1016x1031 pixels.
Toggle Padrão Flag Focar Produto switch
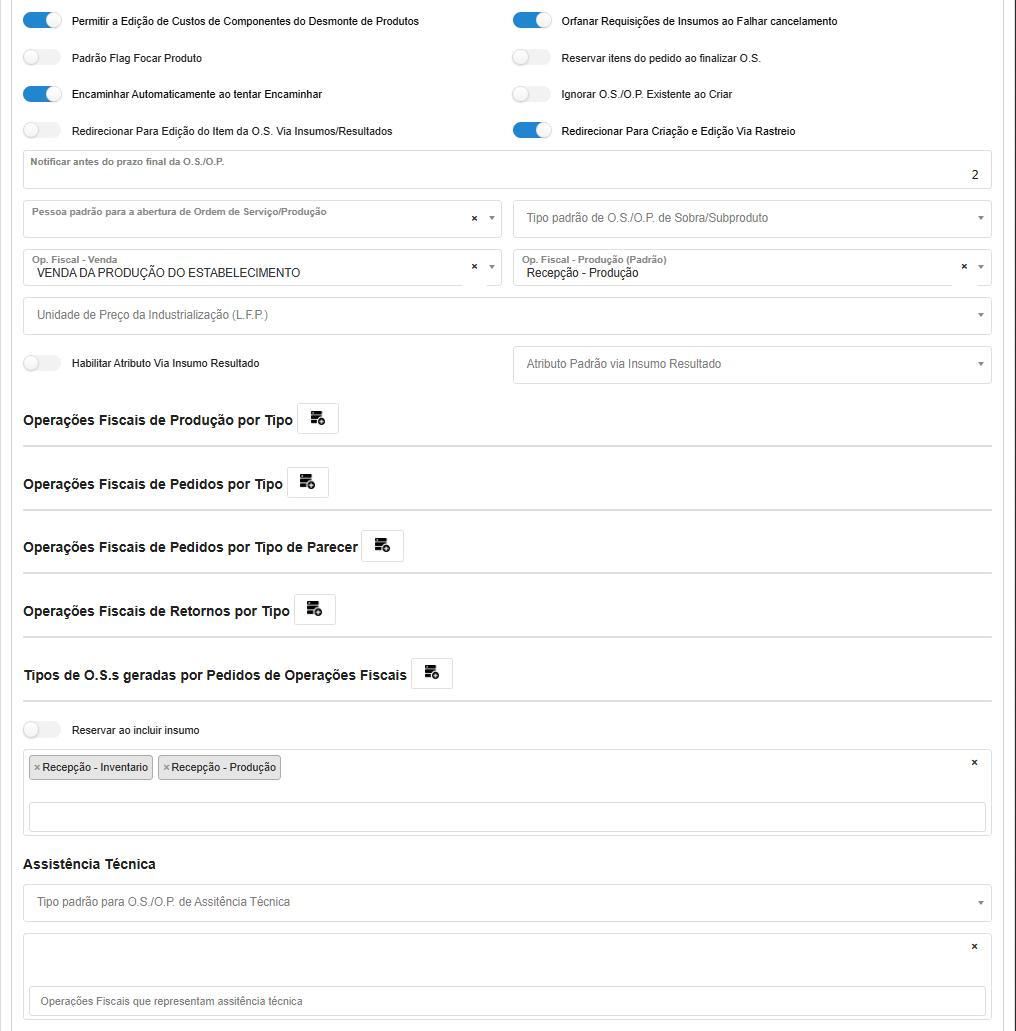[42, 58]
